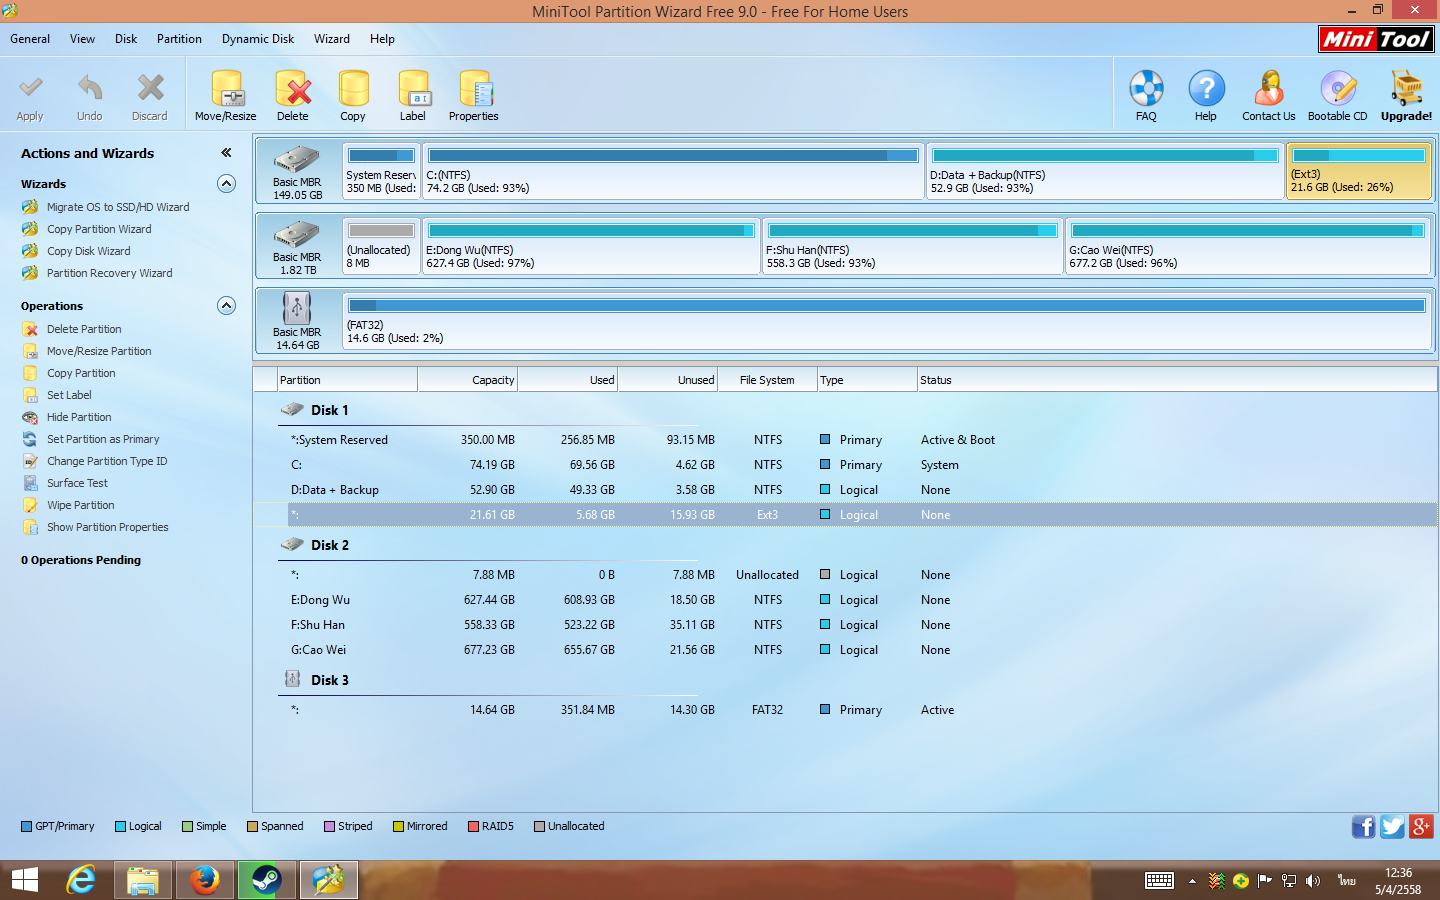Viewport: 1440px width, 900px height.
Task: Open Internet Explorer from taskbar
Action: (x=81, y=880)
